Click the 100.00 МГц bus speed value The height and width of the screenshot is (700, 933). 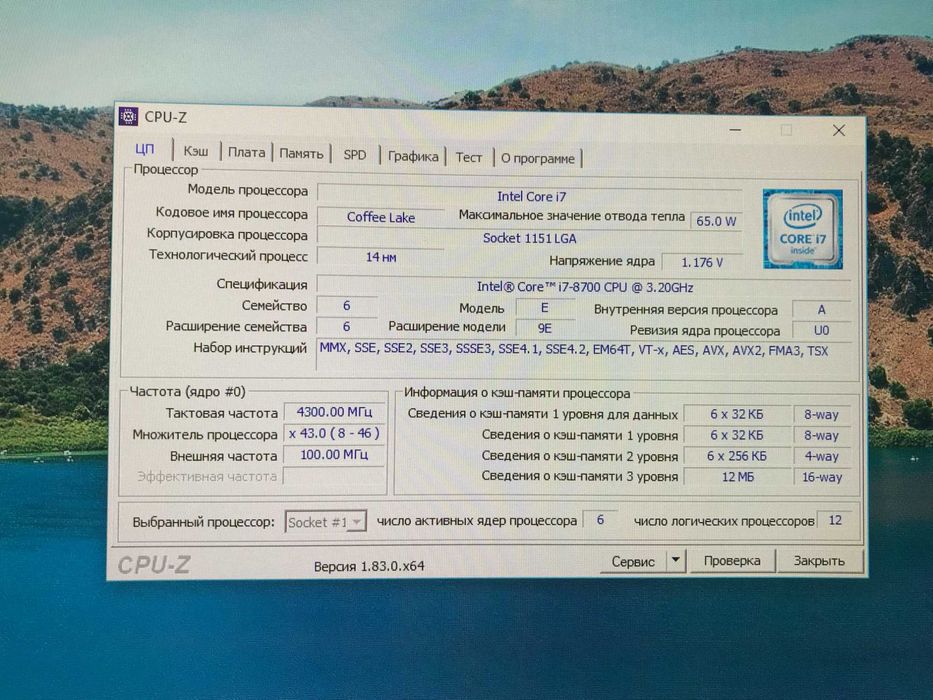click(334, 455)
